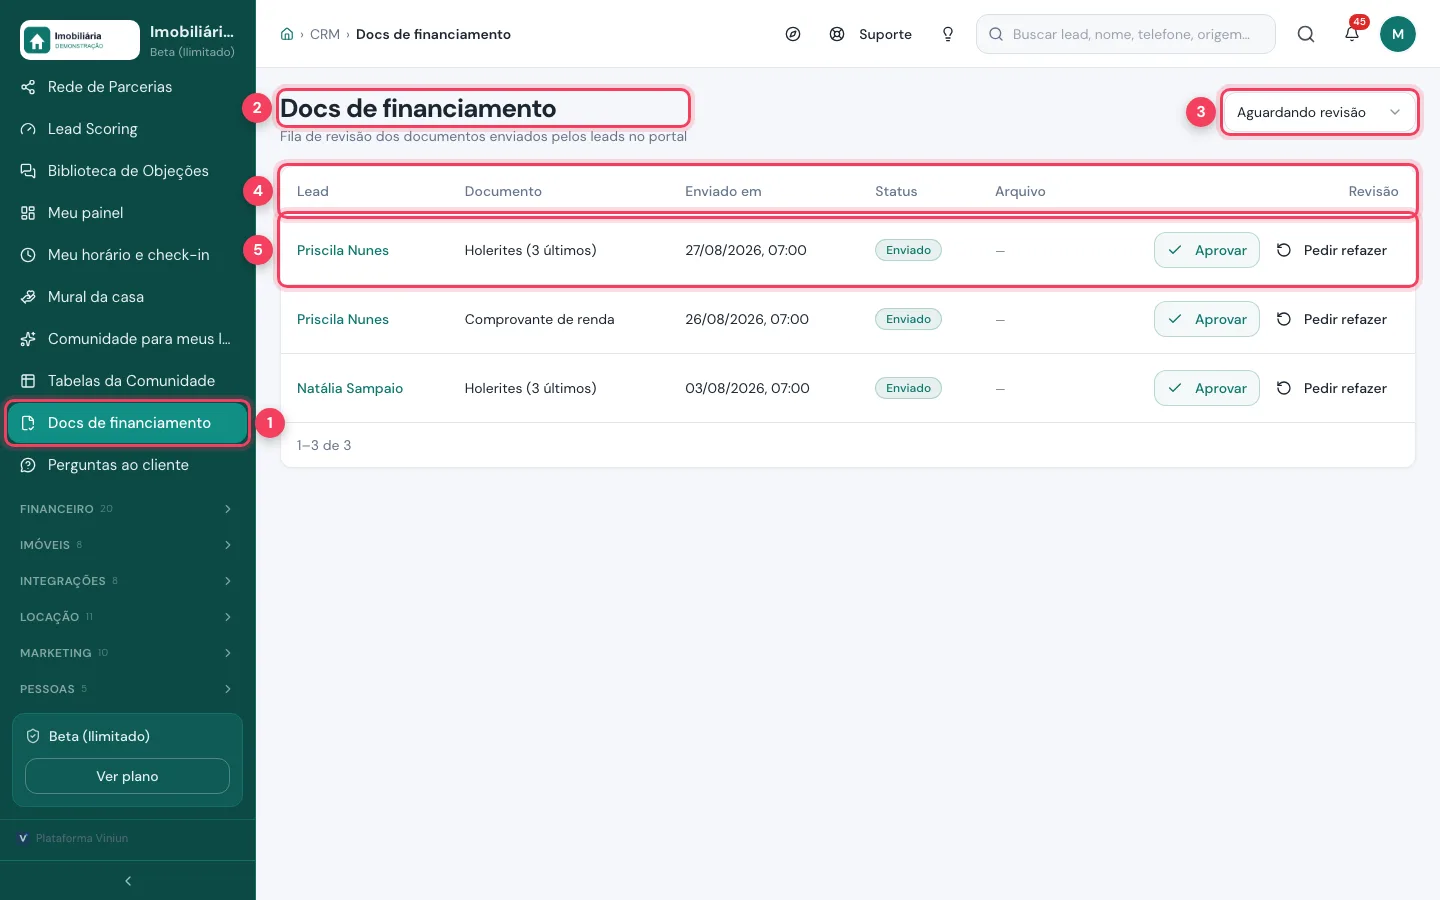Open Priscila Nunes link in Comprovante de renda row
Viewport: 1440px width, 900px height.
coord(343,319)
